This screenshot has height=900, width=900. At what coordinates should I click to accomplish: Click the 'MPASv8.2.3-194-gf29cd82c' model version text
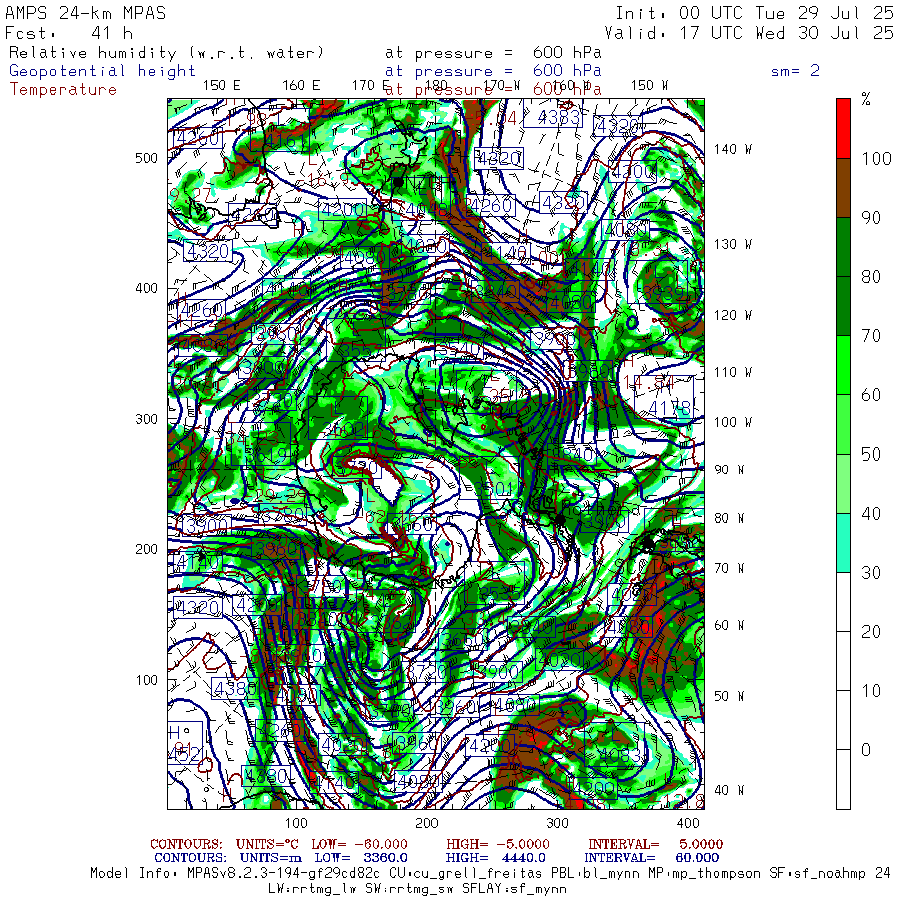coord(284,874)
